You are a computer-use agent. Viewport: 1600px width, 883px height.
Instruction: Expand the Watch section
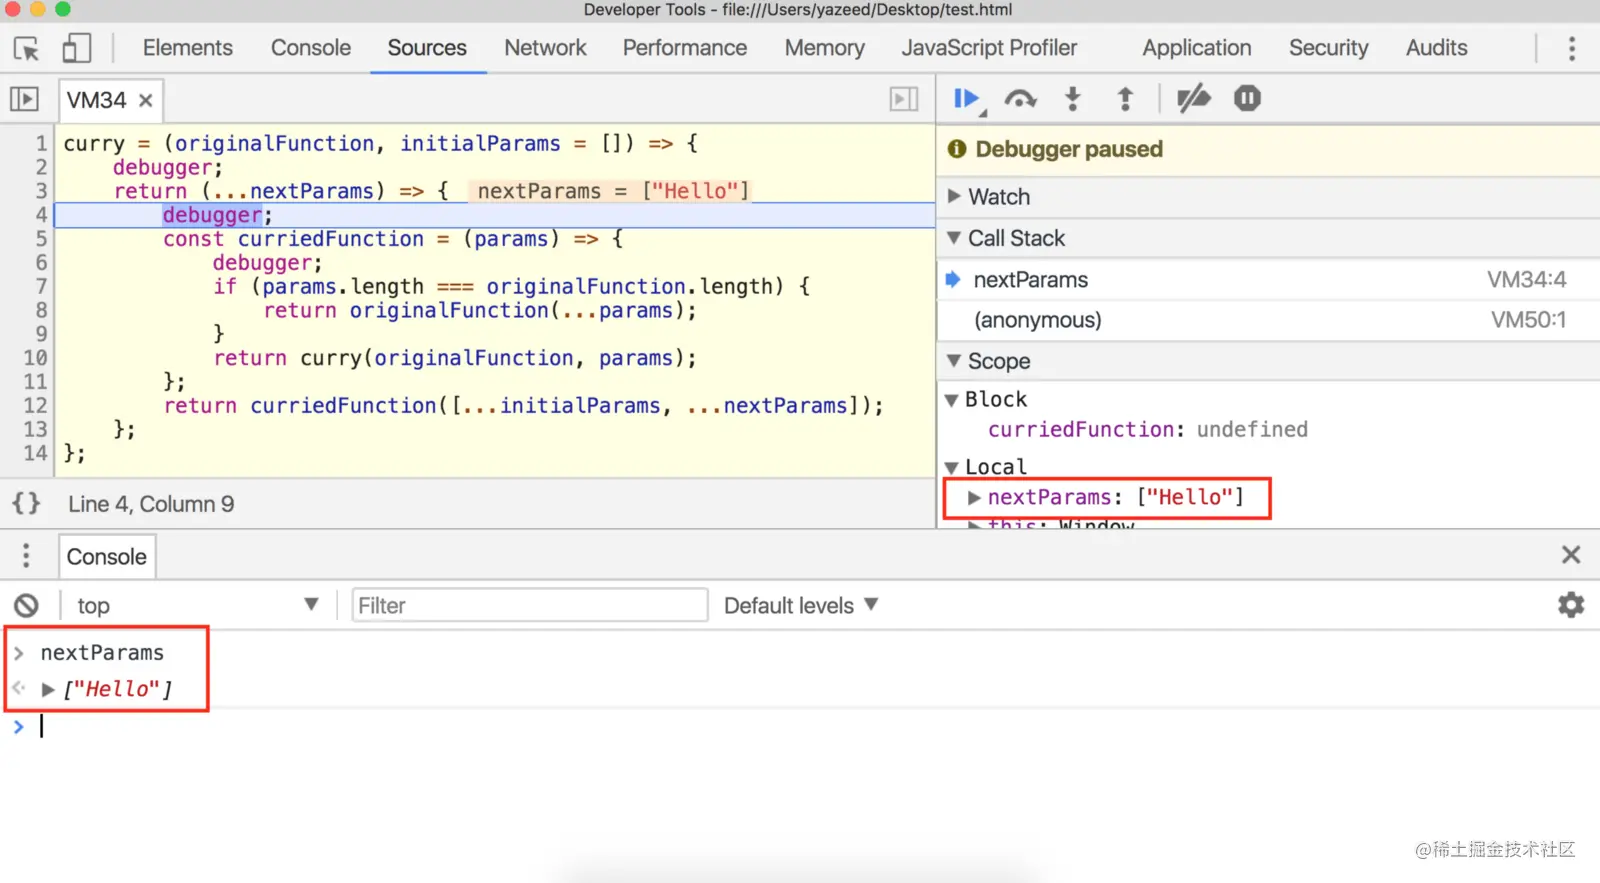[x=998, y=197]
